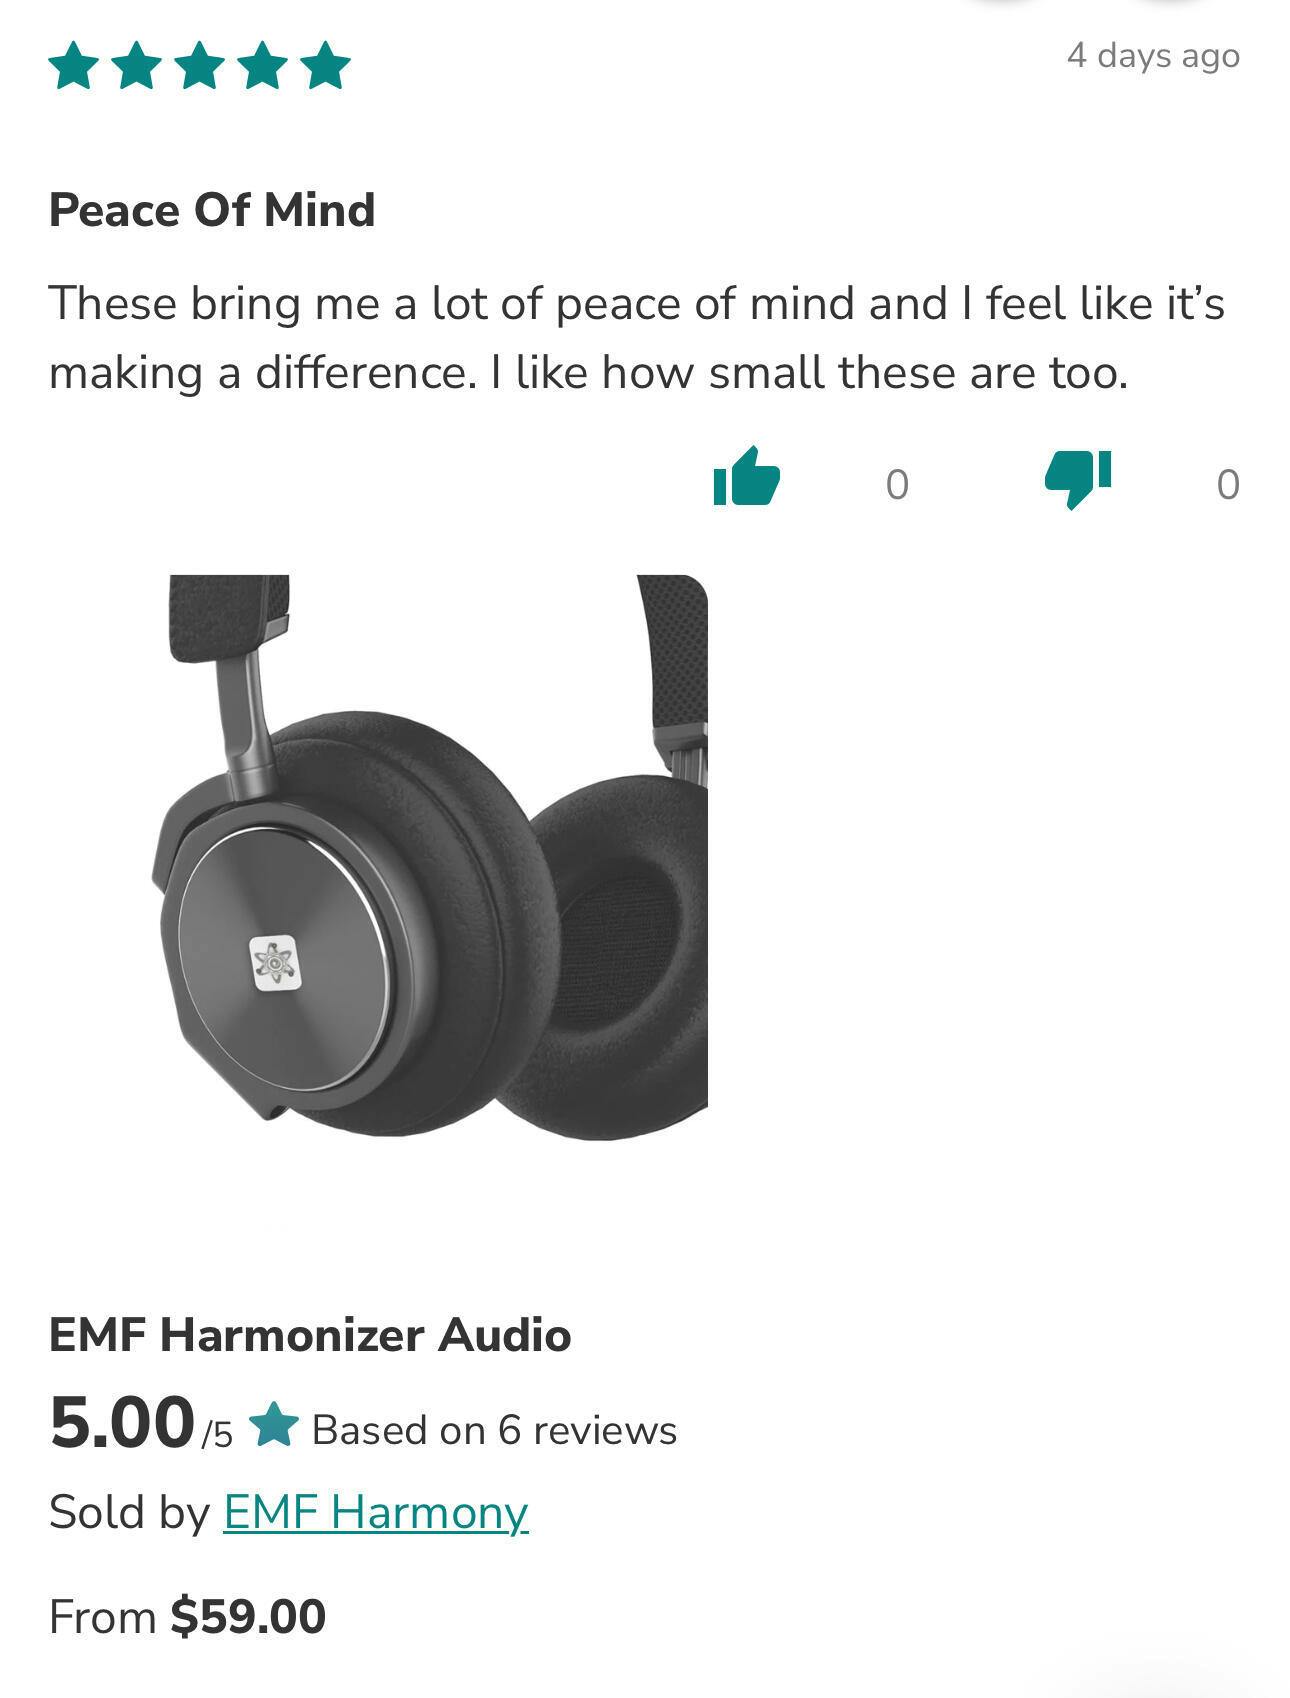Click the thumbs down unhelpful icon
Screen dimensions: 1290x1698
(1078, 479)
